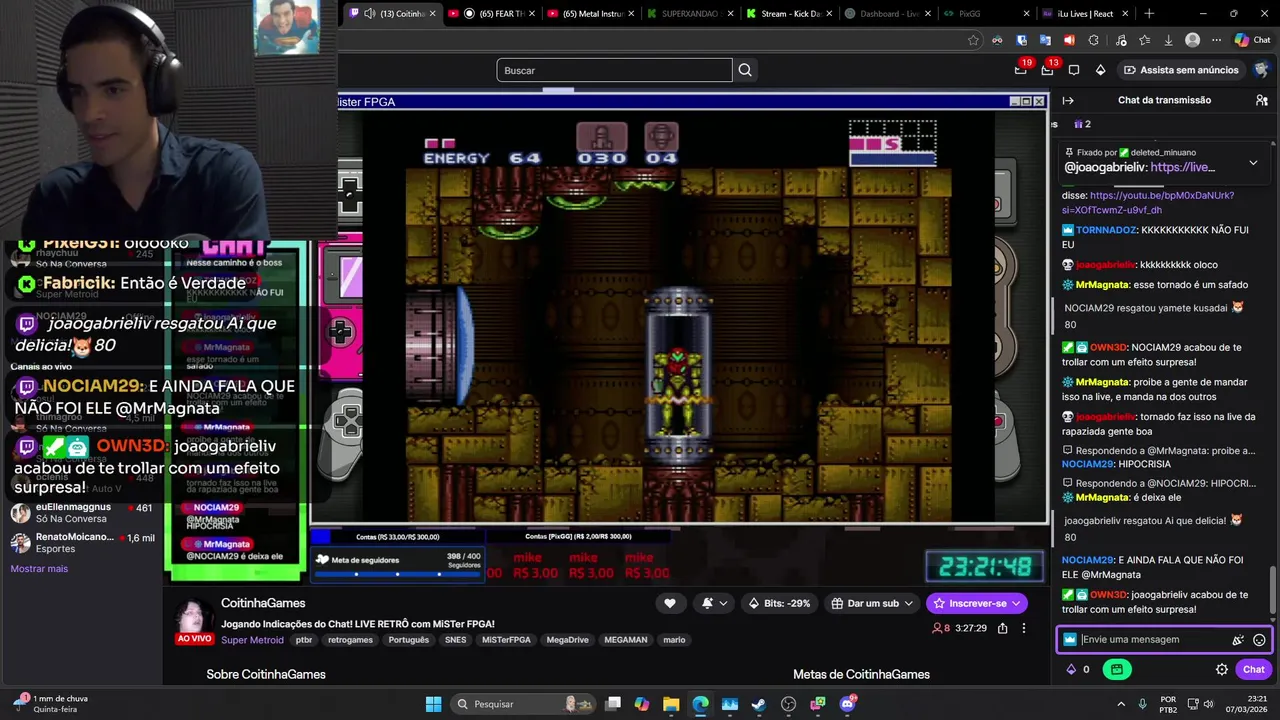Click the chat vertical scrollbar
This screenshot has width=1280, height=720.
pos(1273,590)
